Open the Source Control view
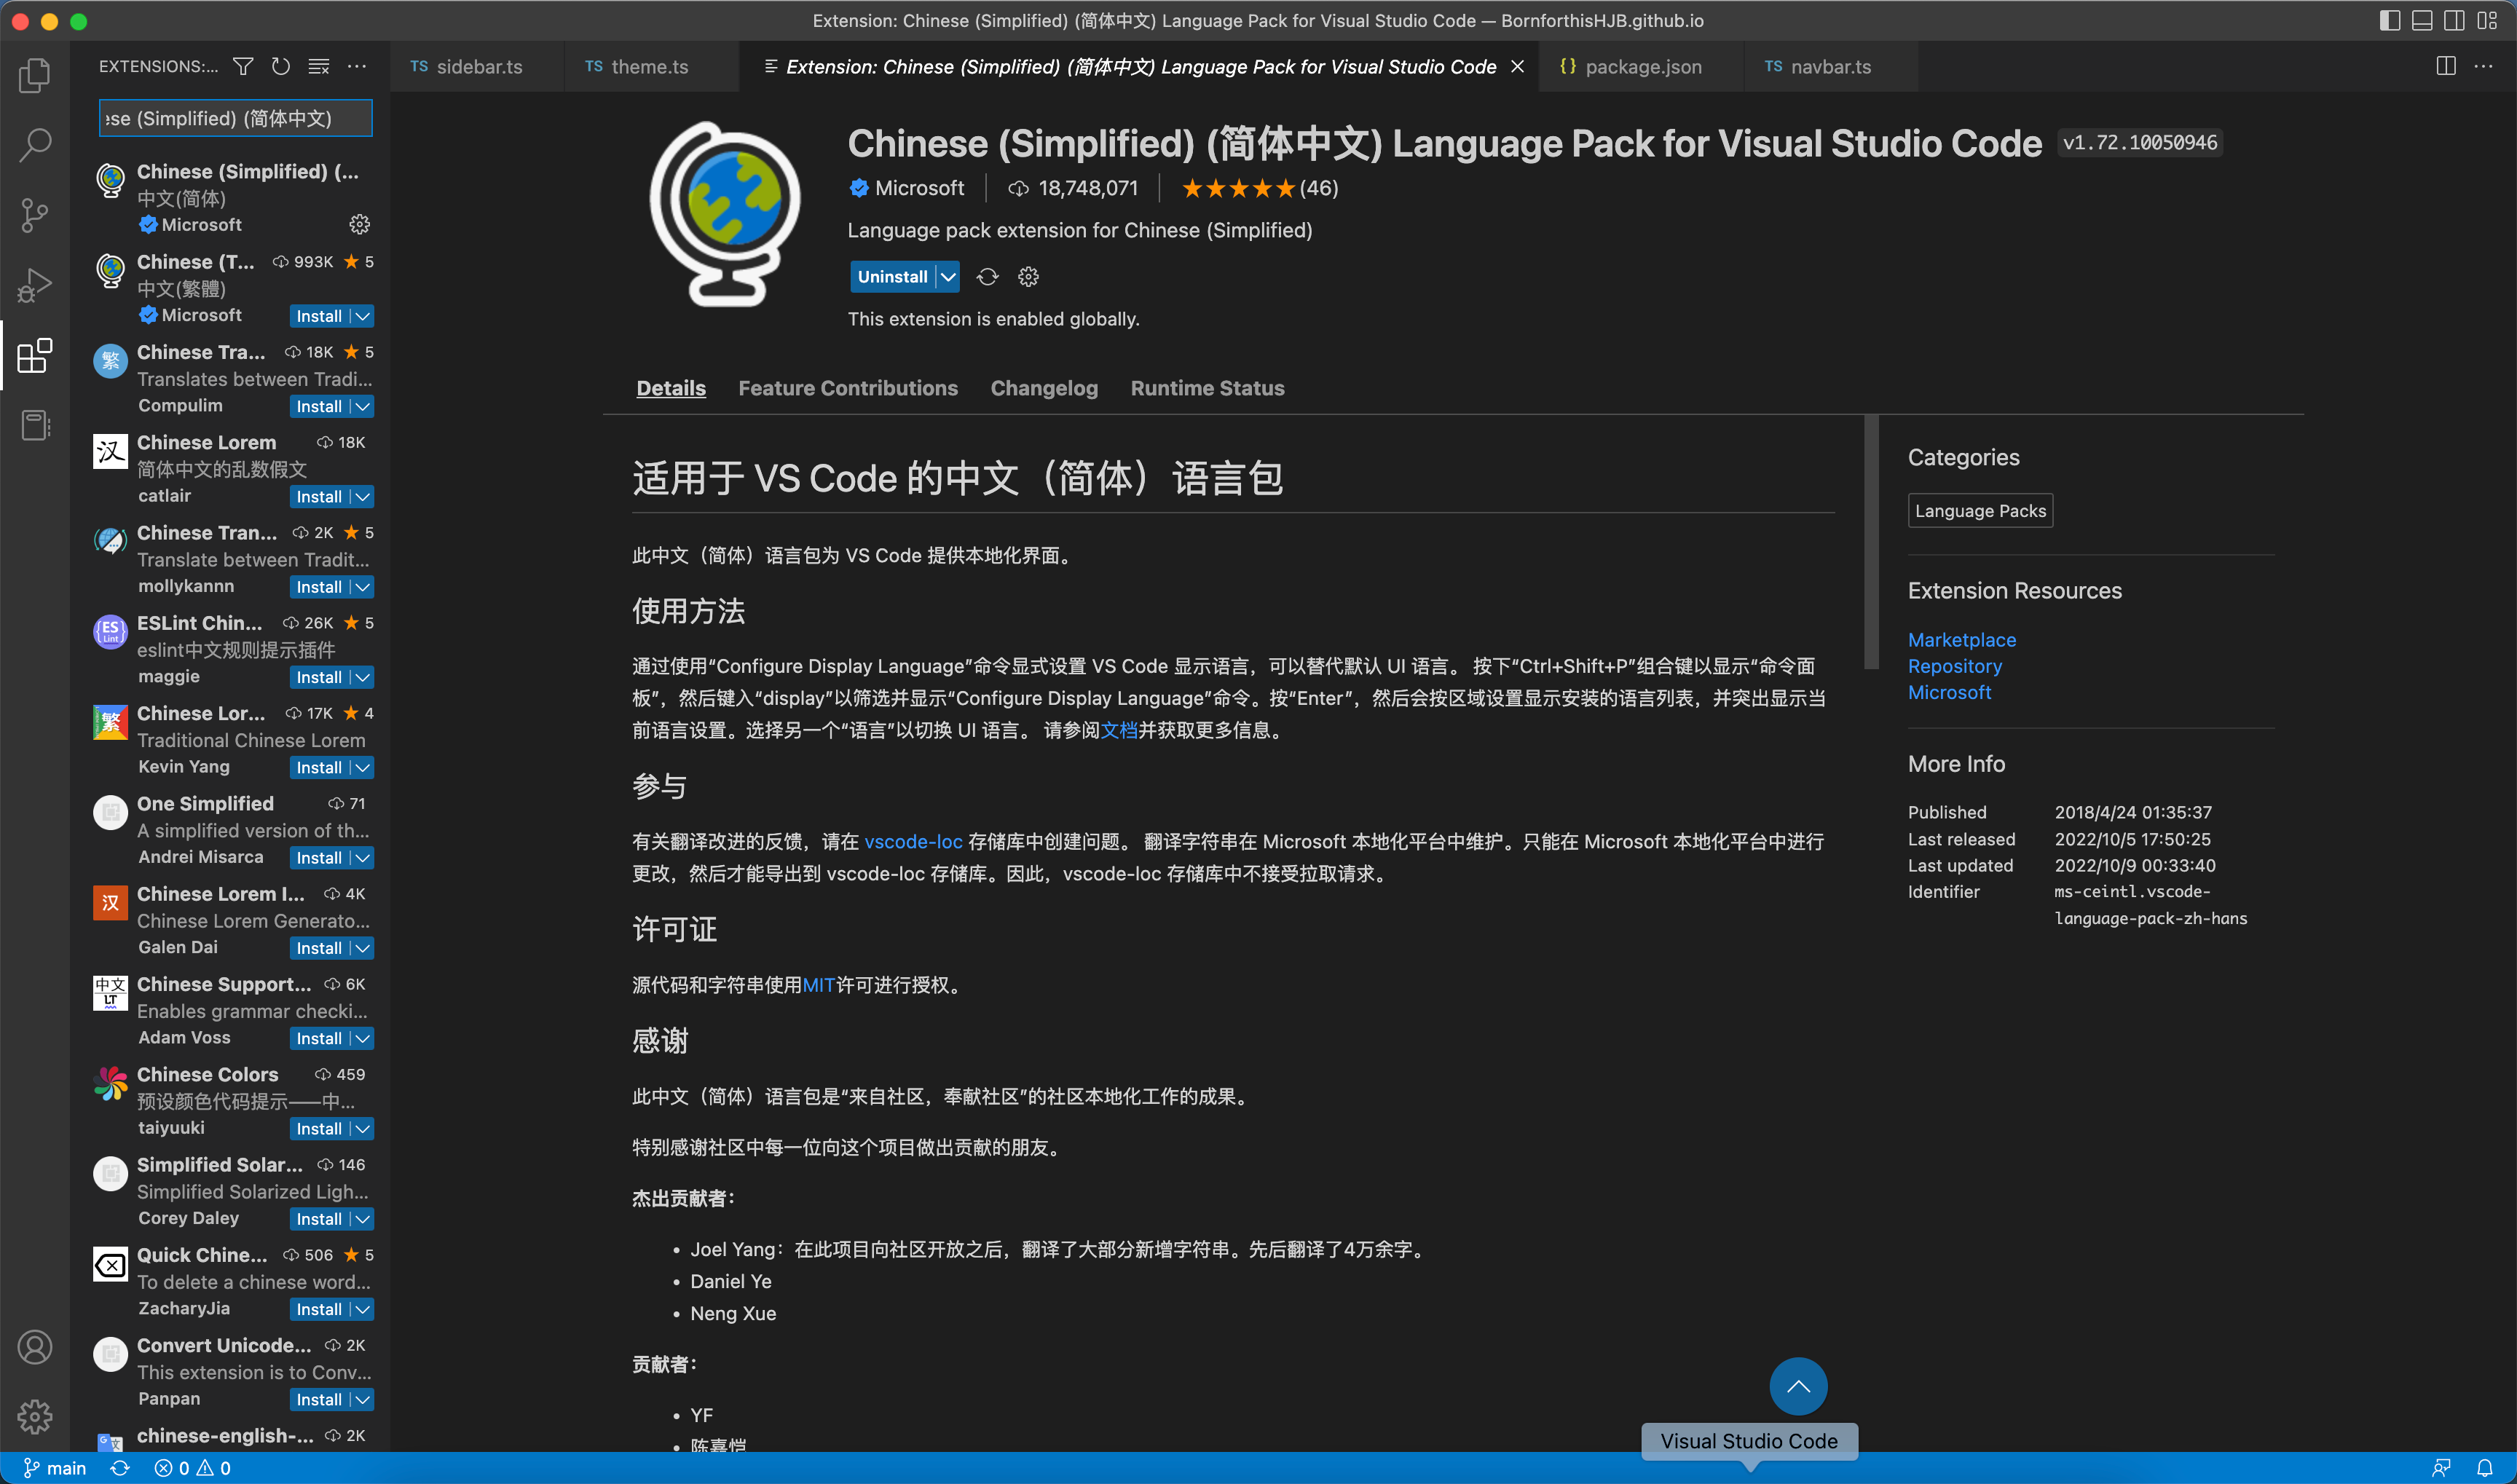The width and height of the screenshot is (2517, 1484). click(35, 215)
